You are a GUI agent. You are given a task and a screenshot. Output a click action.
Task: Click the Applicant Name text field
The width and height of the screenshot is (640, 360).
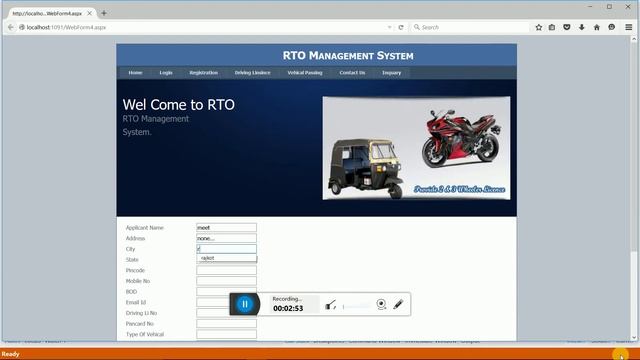click(226, 227)
